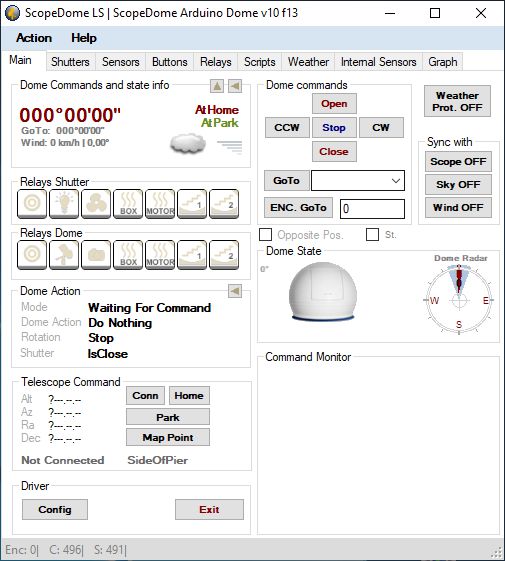The image size is (505, 561).
Task: Switch to the Weather tab
Action: tap(309, 62)
